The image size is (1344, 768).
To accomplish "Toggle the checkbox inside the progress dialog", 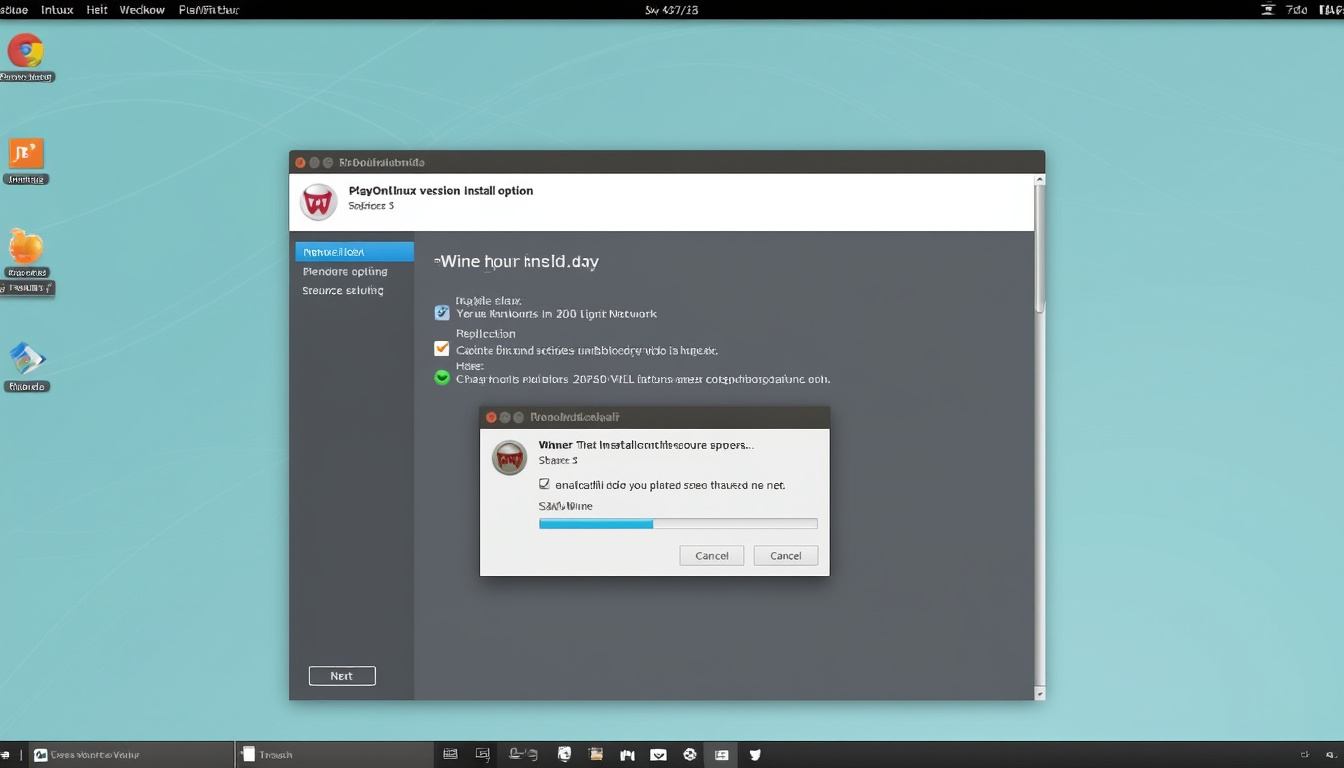I will click(x=544, y=484).
